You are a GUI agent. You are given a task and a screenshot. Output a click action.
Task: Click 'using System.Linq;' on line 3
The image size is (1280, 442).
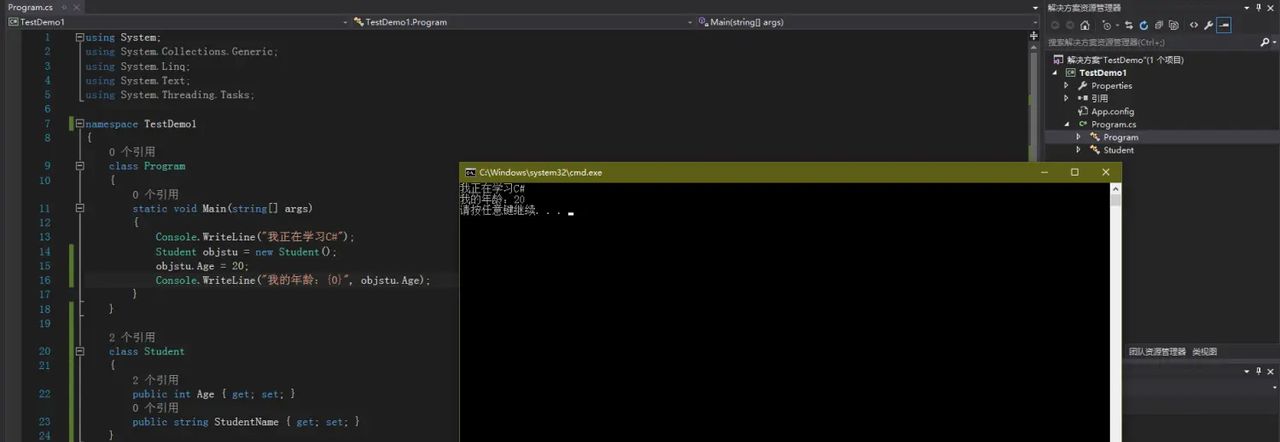click(138, 66)
